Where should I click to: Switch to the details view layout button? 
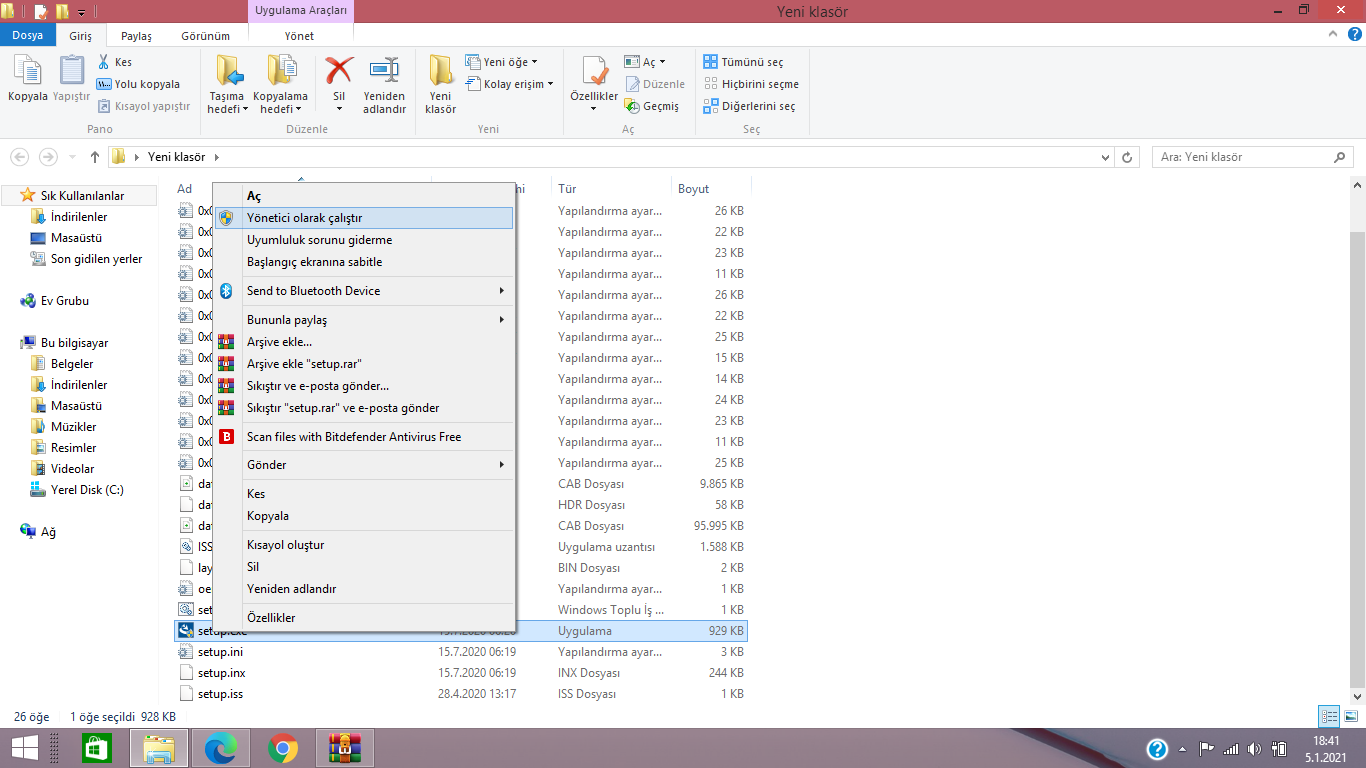coord(1329,716)
